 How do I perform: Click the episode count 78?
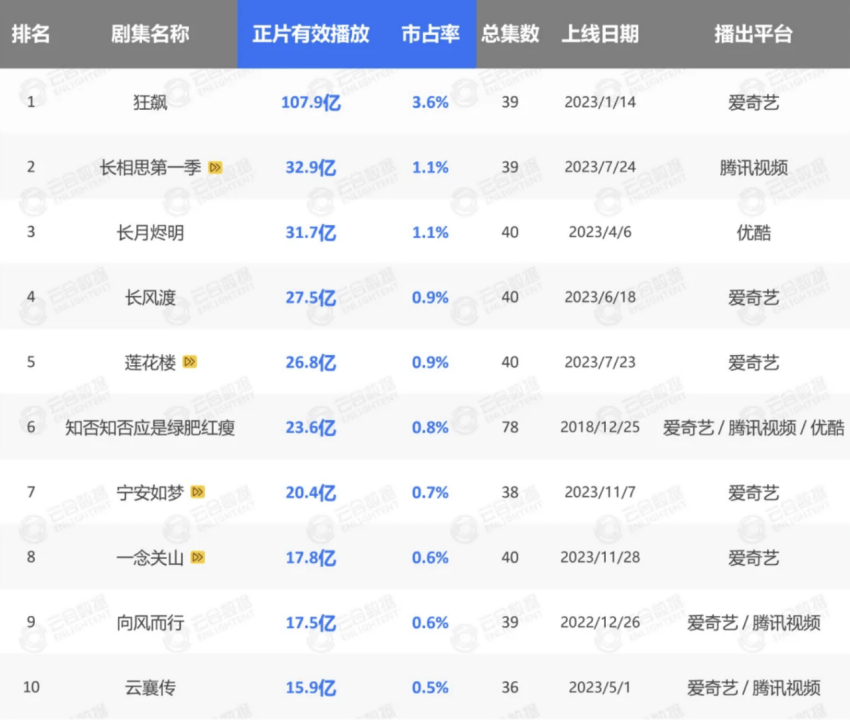(510, 427)
